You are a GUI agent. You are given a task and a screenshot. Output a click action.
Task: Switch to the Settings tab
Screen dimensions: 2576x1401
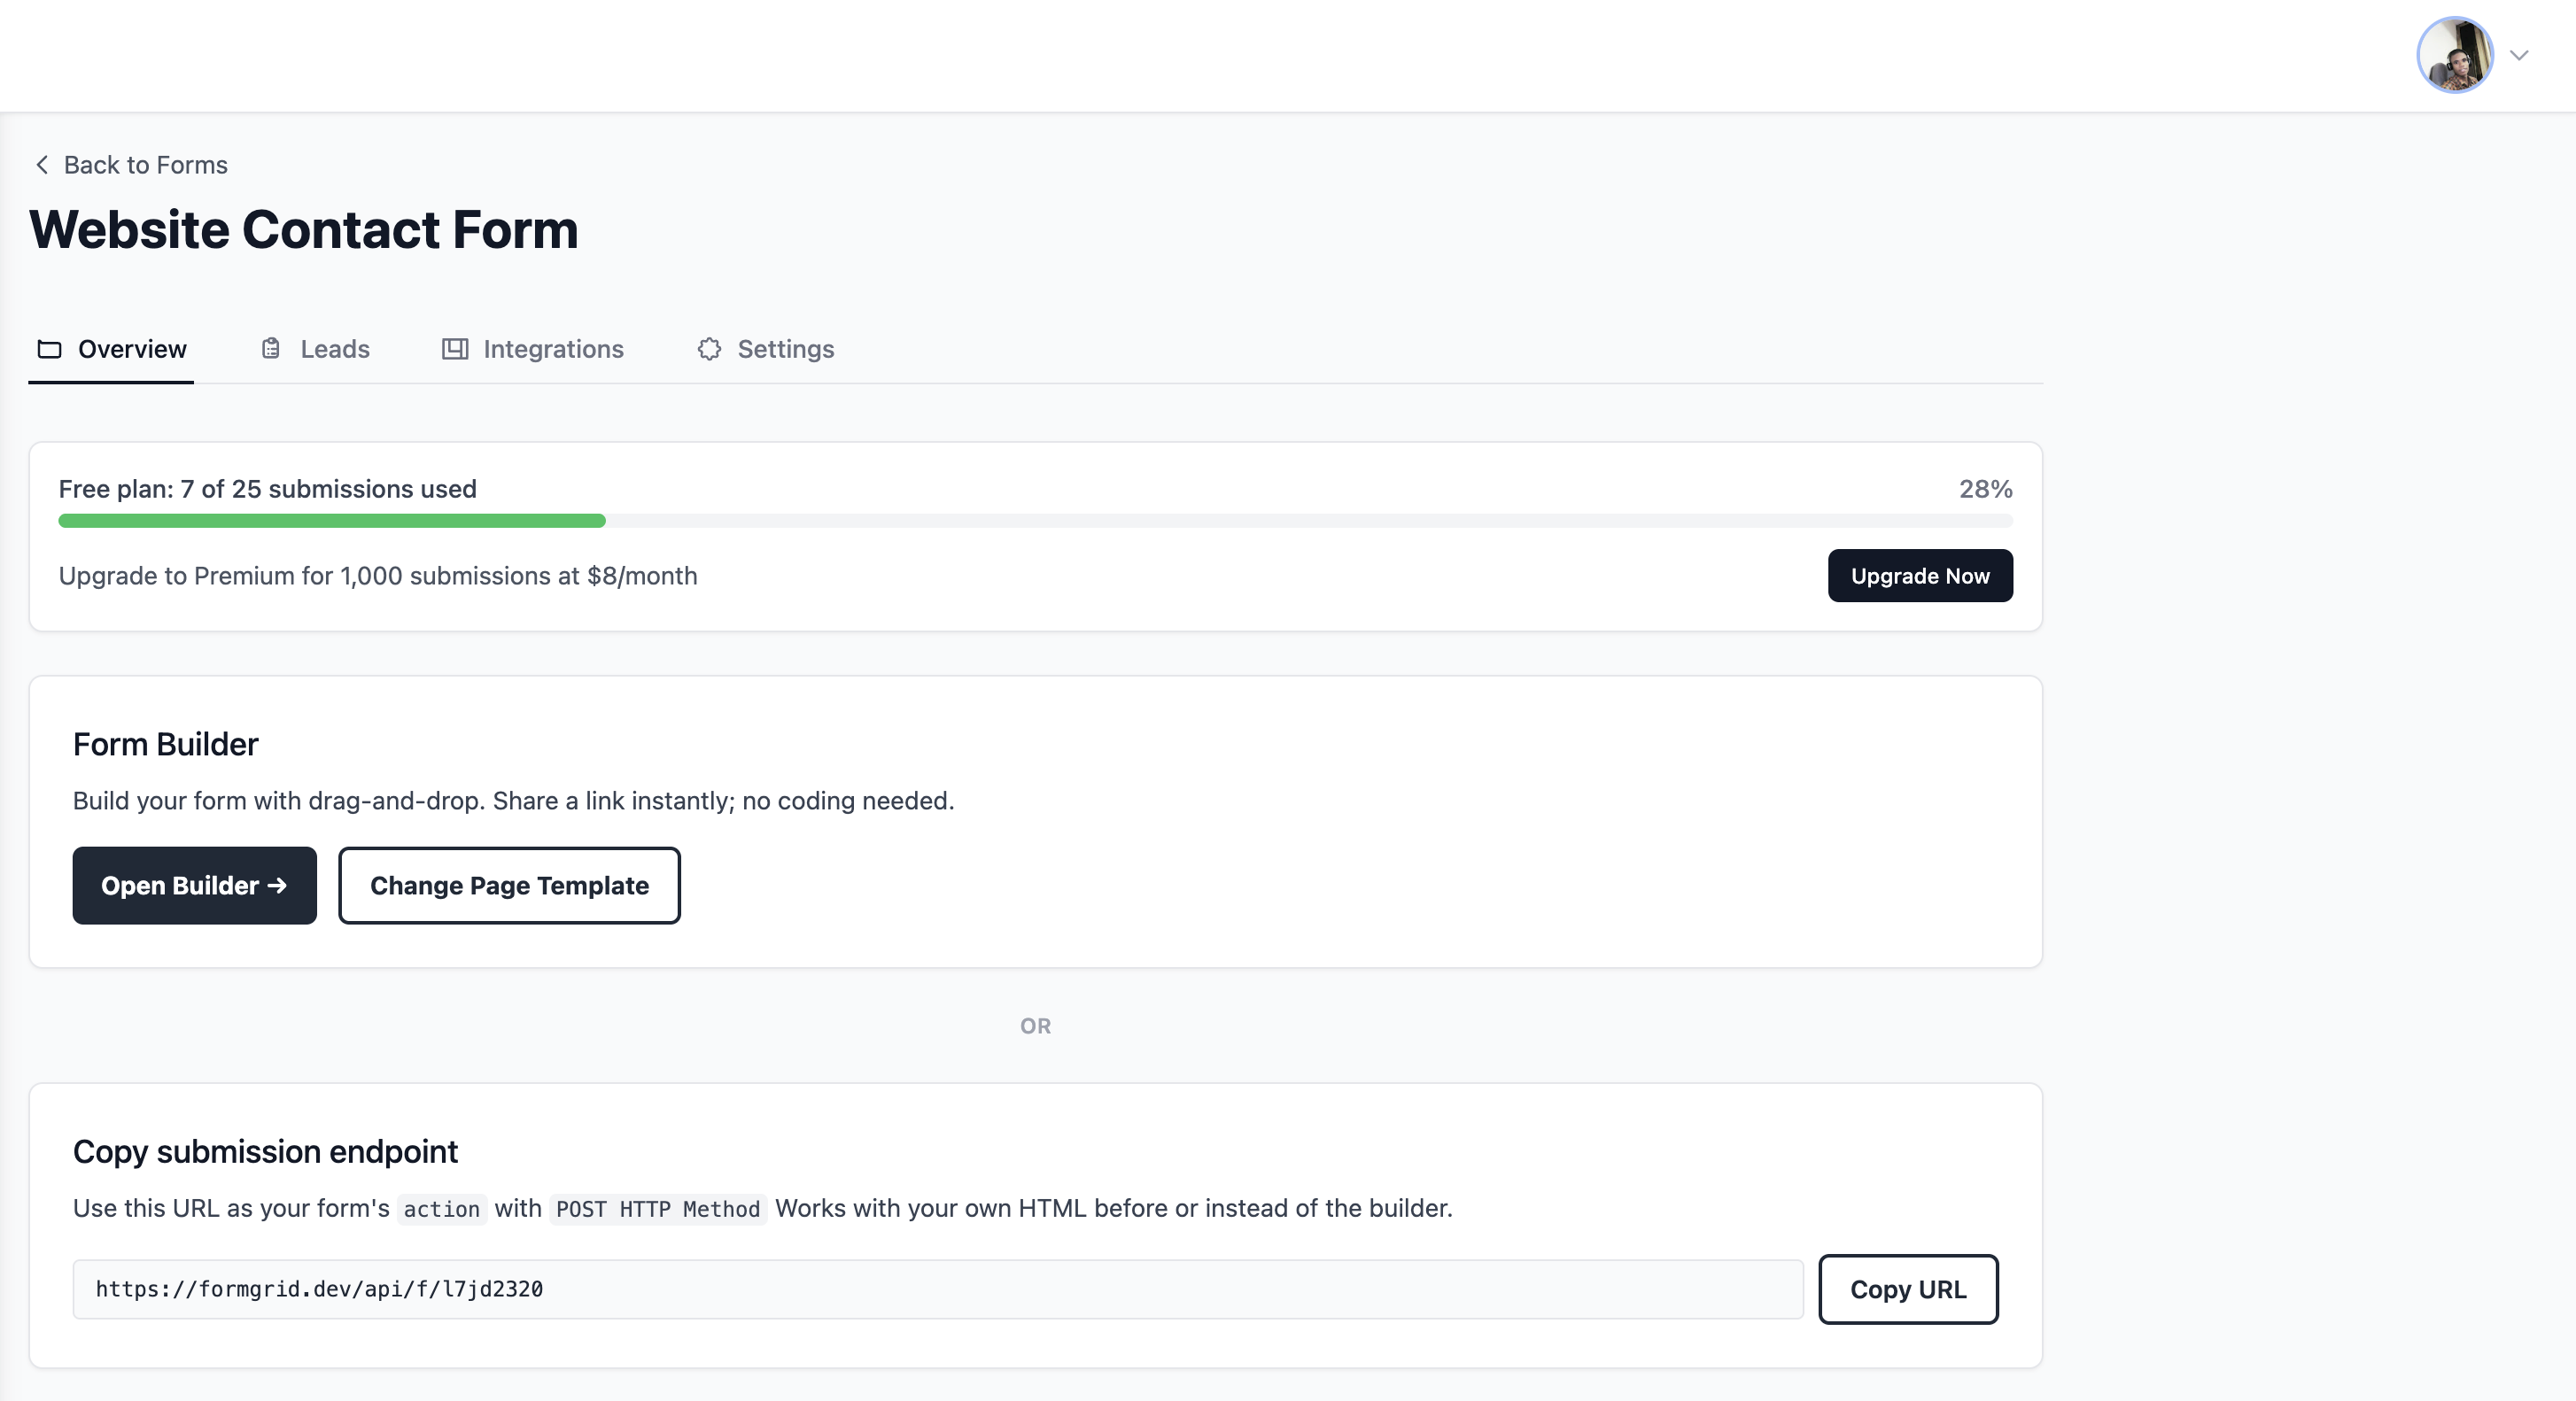(786, 349)
